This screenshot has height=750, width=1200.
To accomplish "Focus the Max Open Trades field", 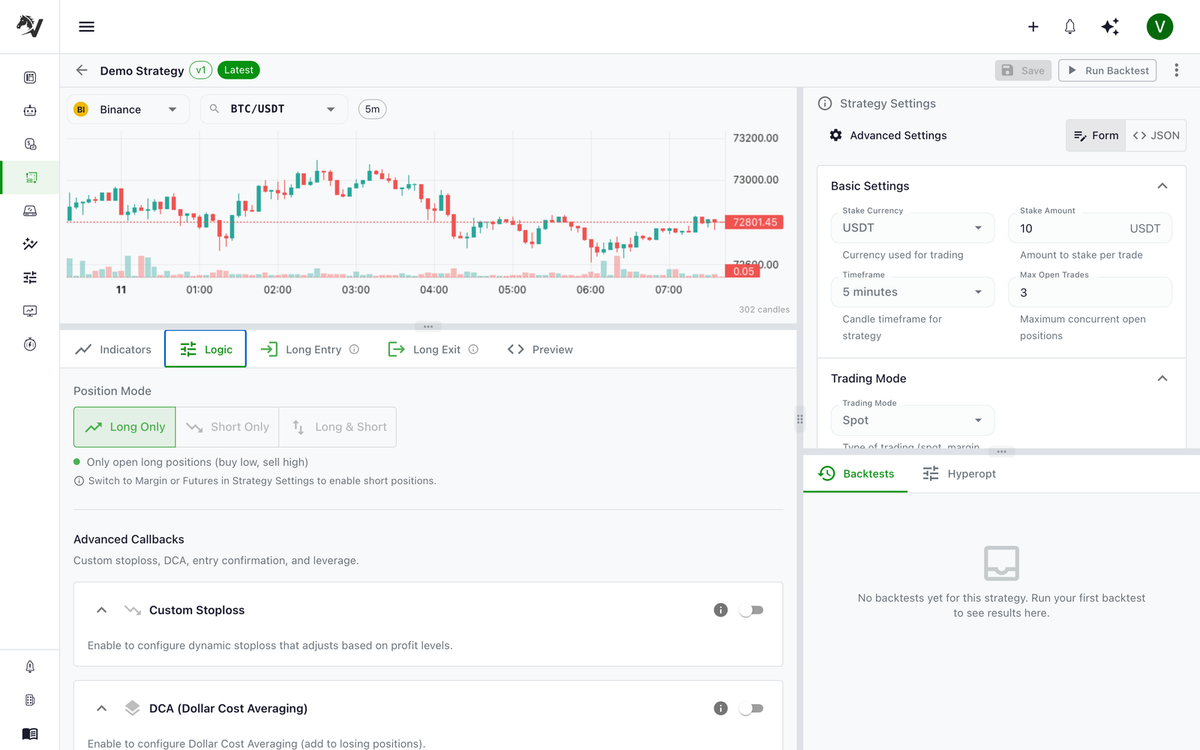I will [1090, 292].
